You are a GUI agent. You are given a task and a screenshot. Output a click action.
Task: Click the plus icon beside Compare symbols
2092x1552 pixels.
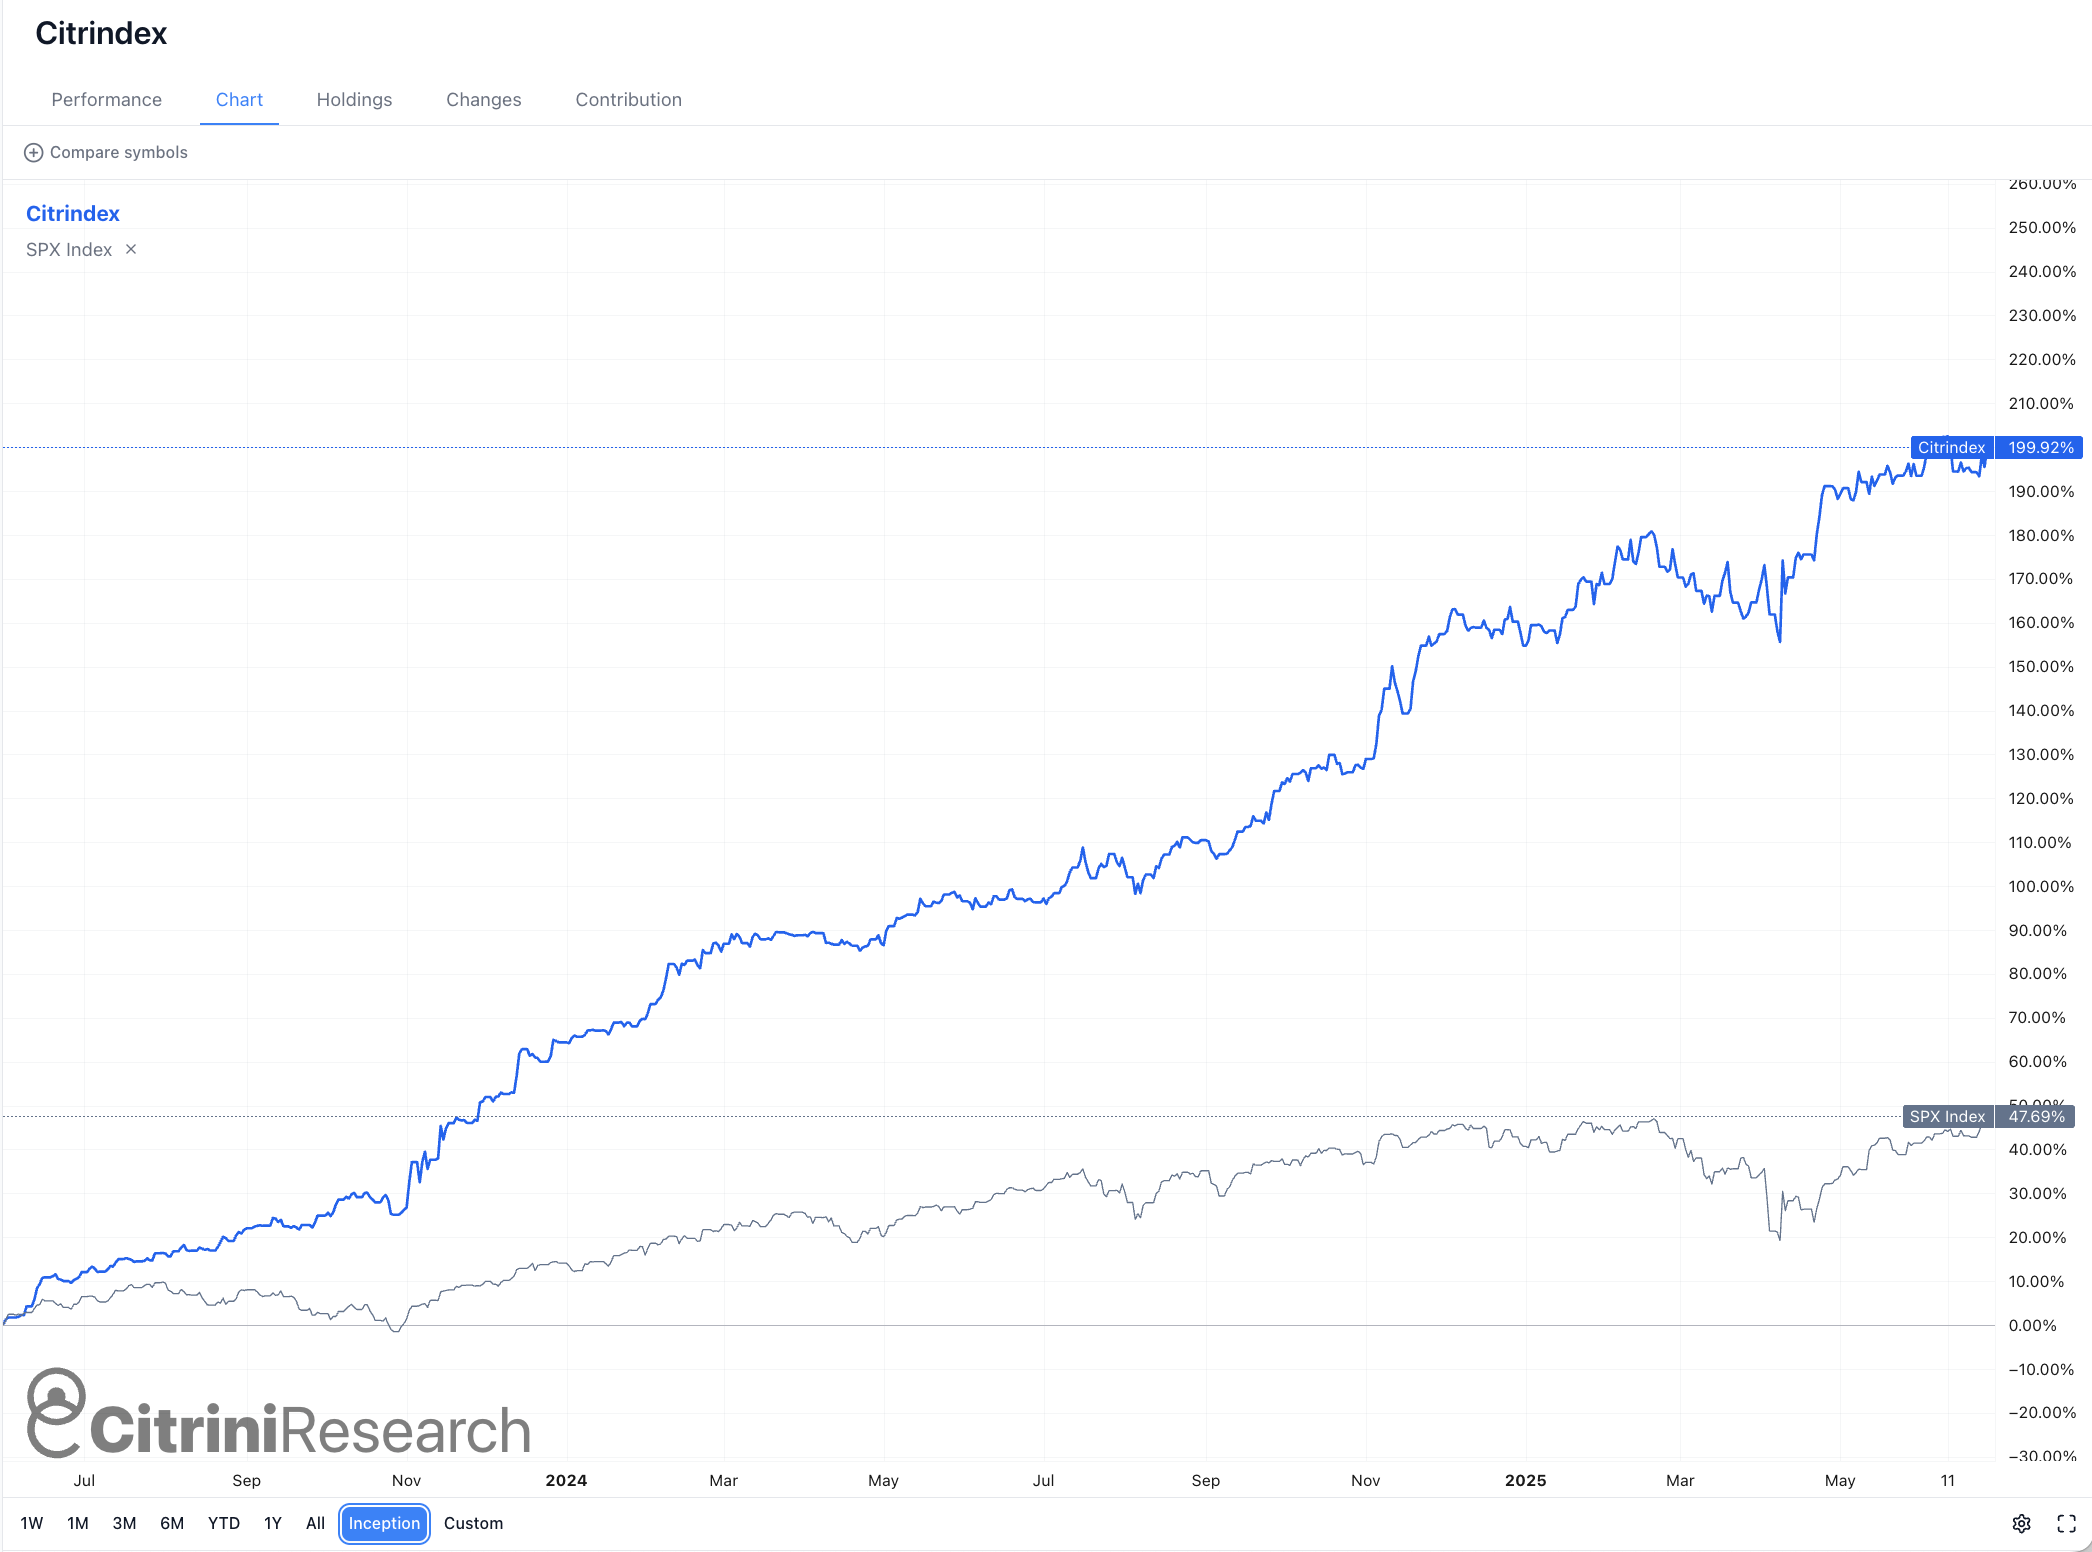(33, 153)
